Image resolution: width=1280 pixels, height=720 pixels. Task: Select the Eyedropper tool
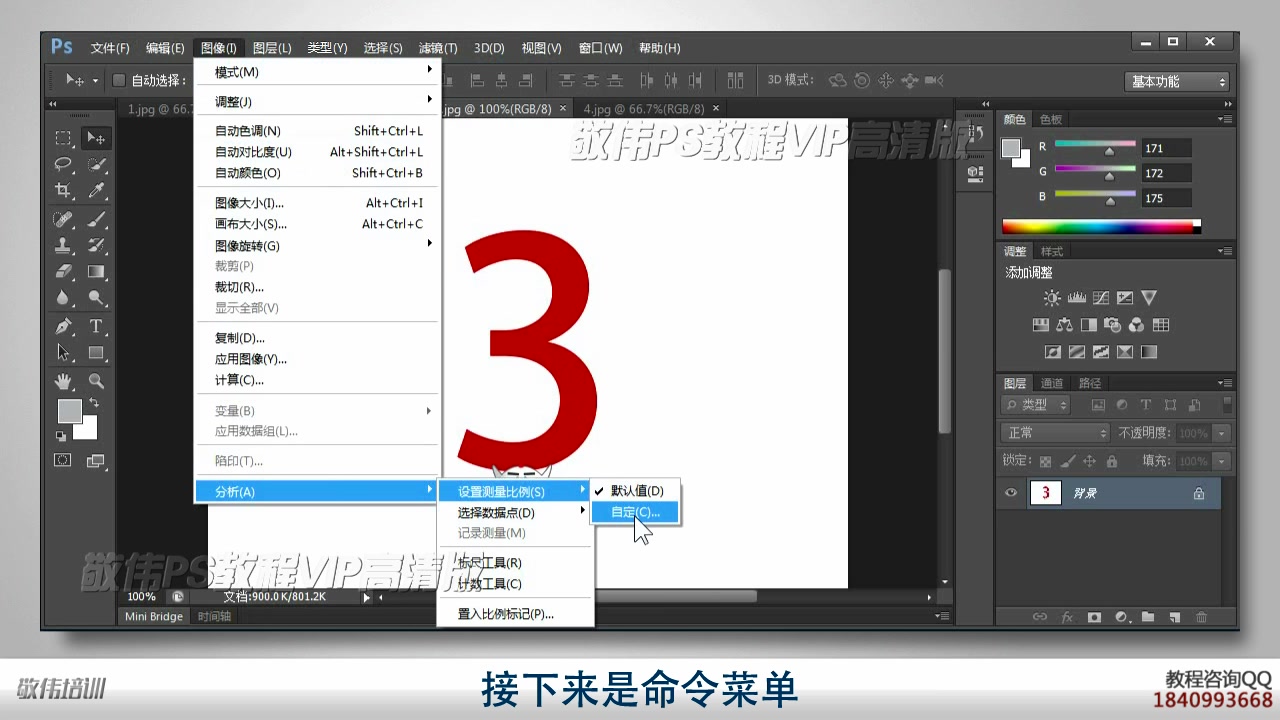click(96, 190)
